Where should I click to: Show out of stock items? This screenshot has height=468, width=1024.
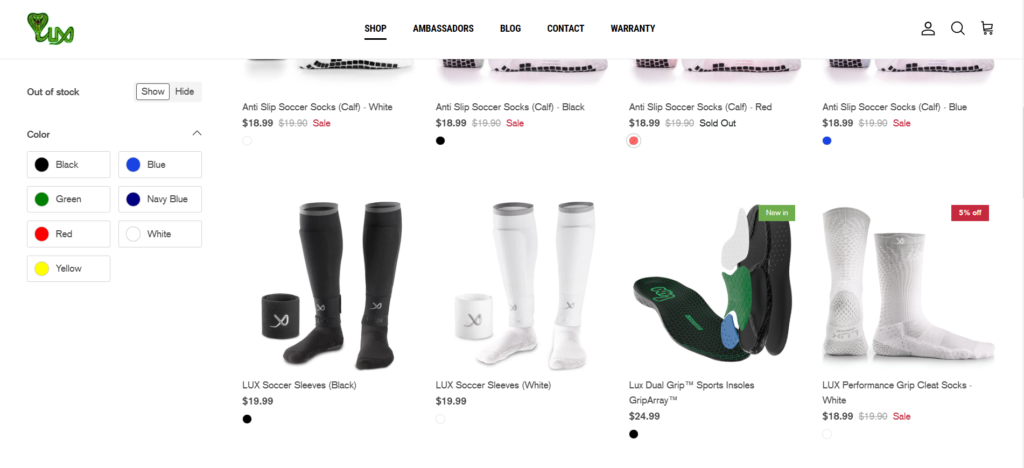coord(153,91)
